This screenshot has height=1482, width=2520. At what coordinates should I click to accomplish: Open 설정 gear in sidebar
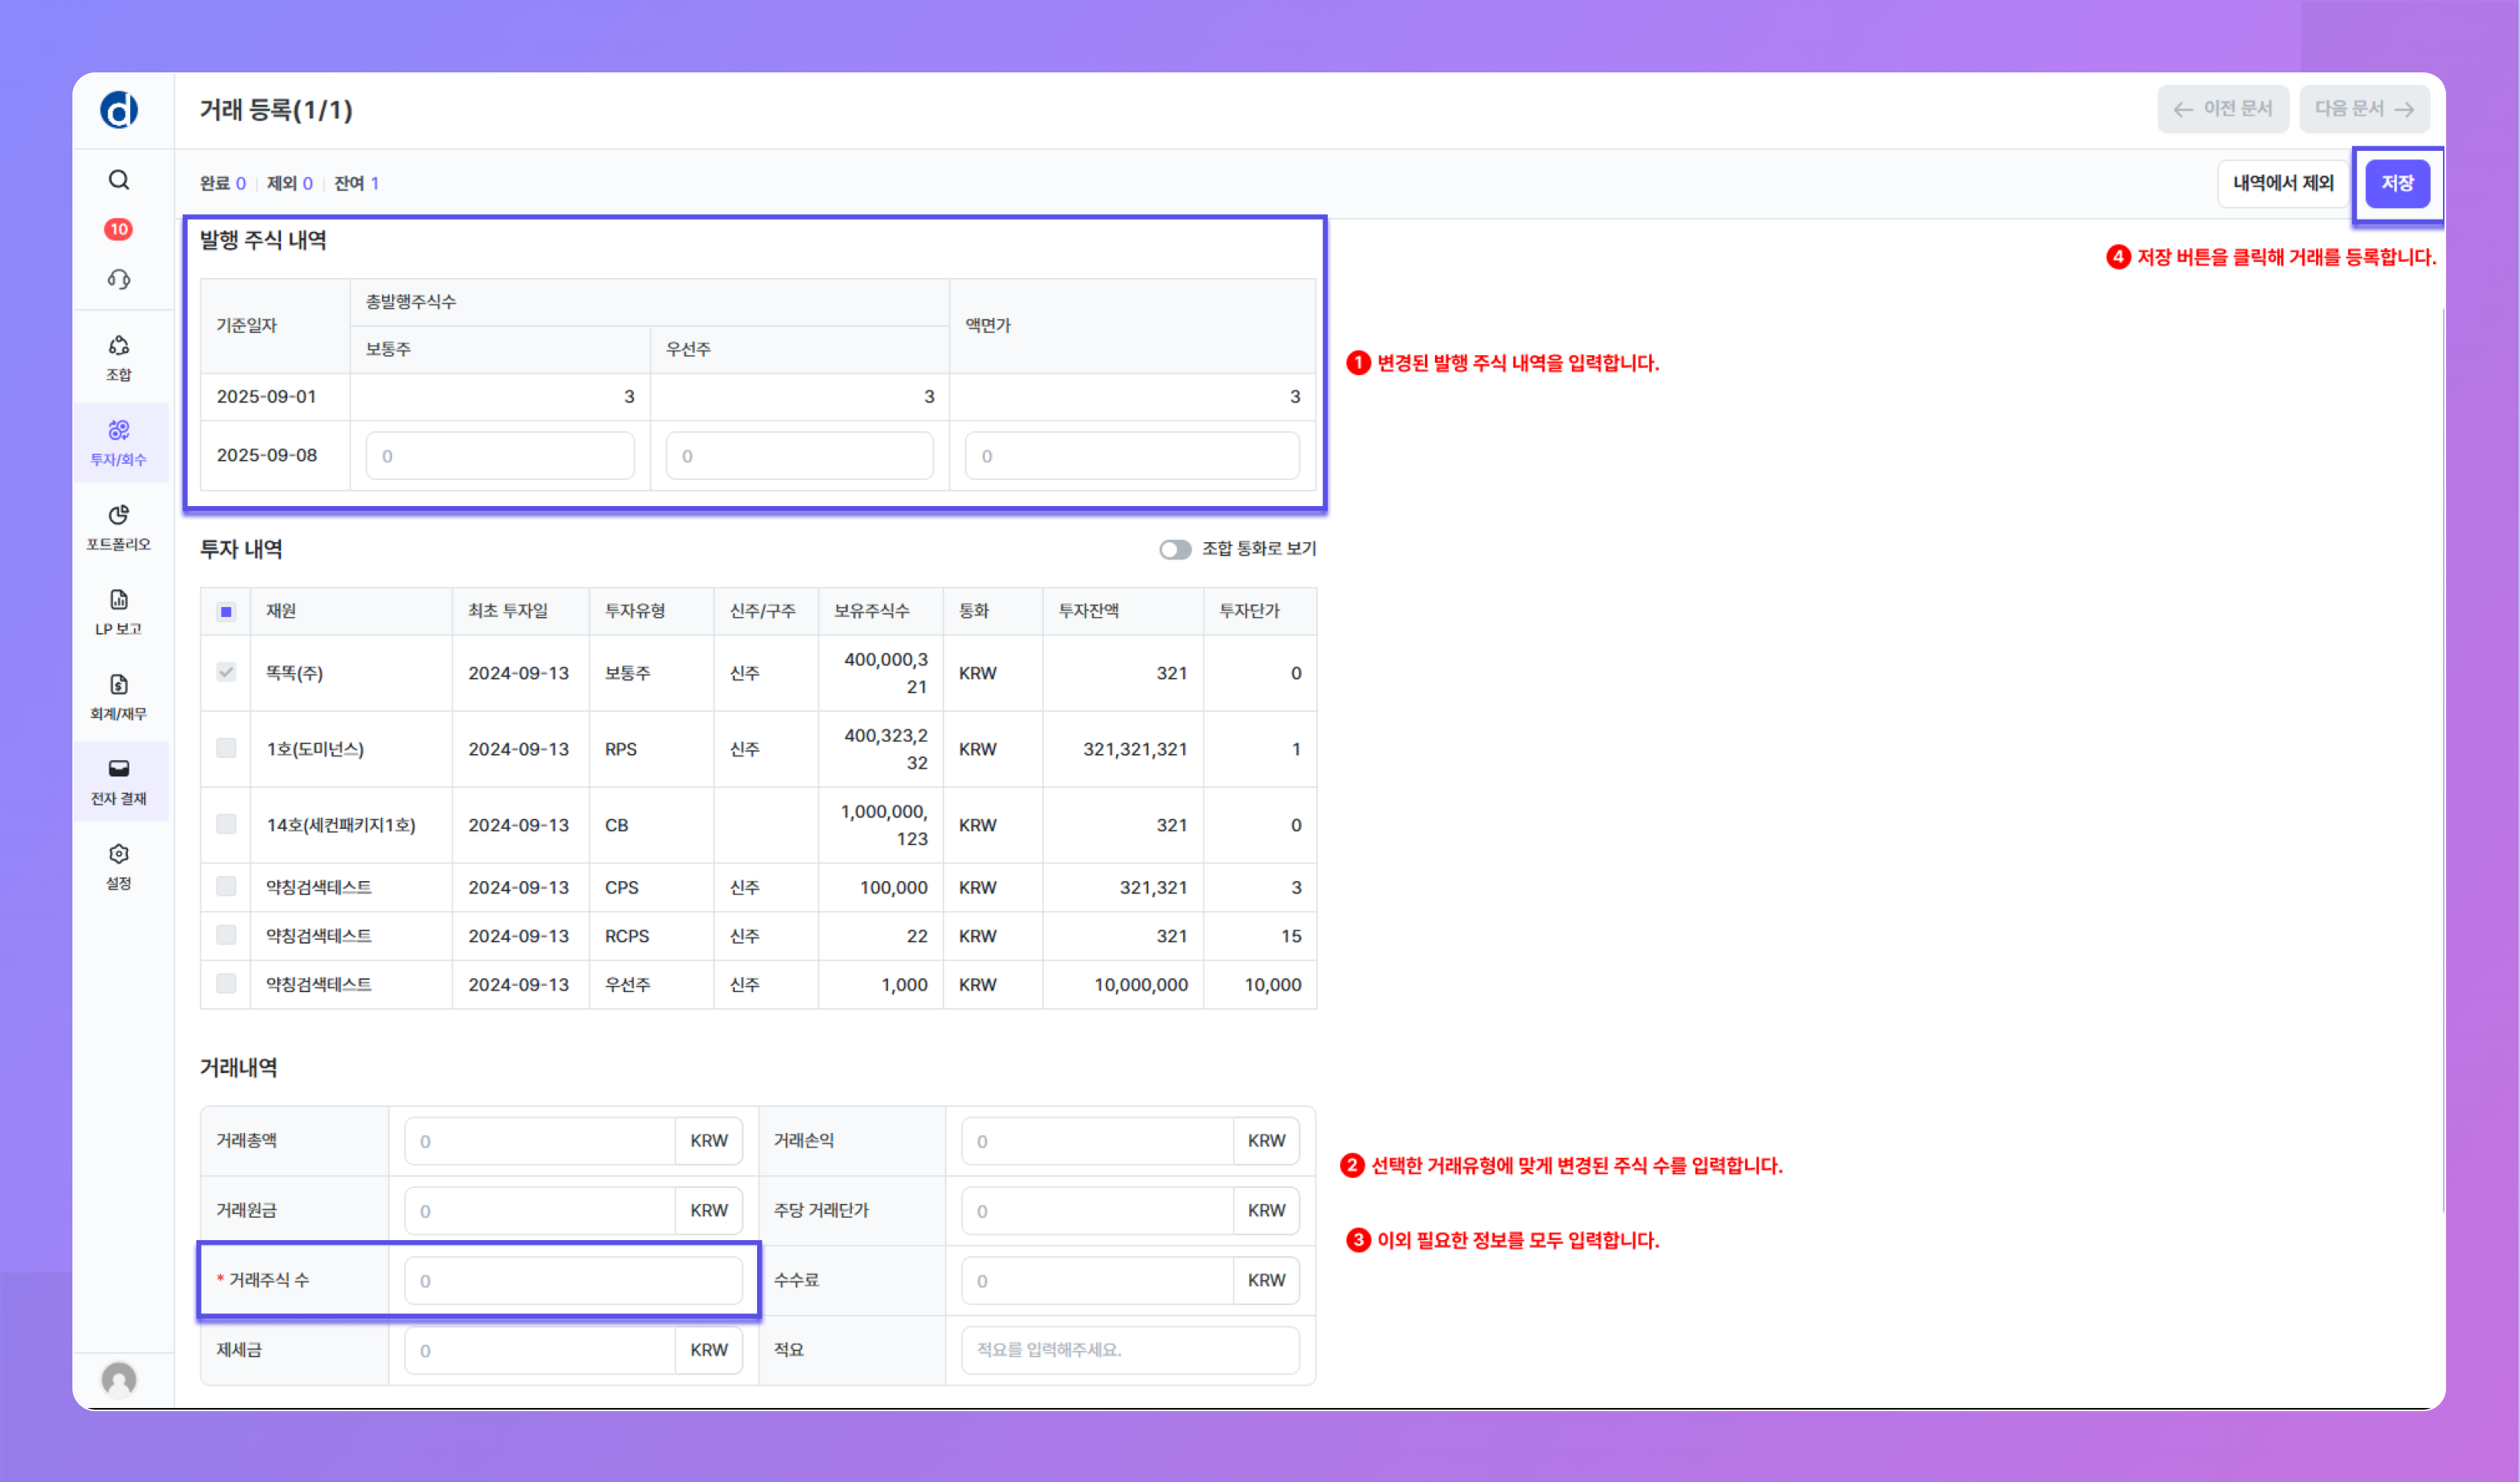[119, 866]
